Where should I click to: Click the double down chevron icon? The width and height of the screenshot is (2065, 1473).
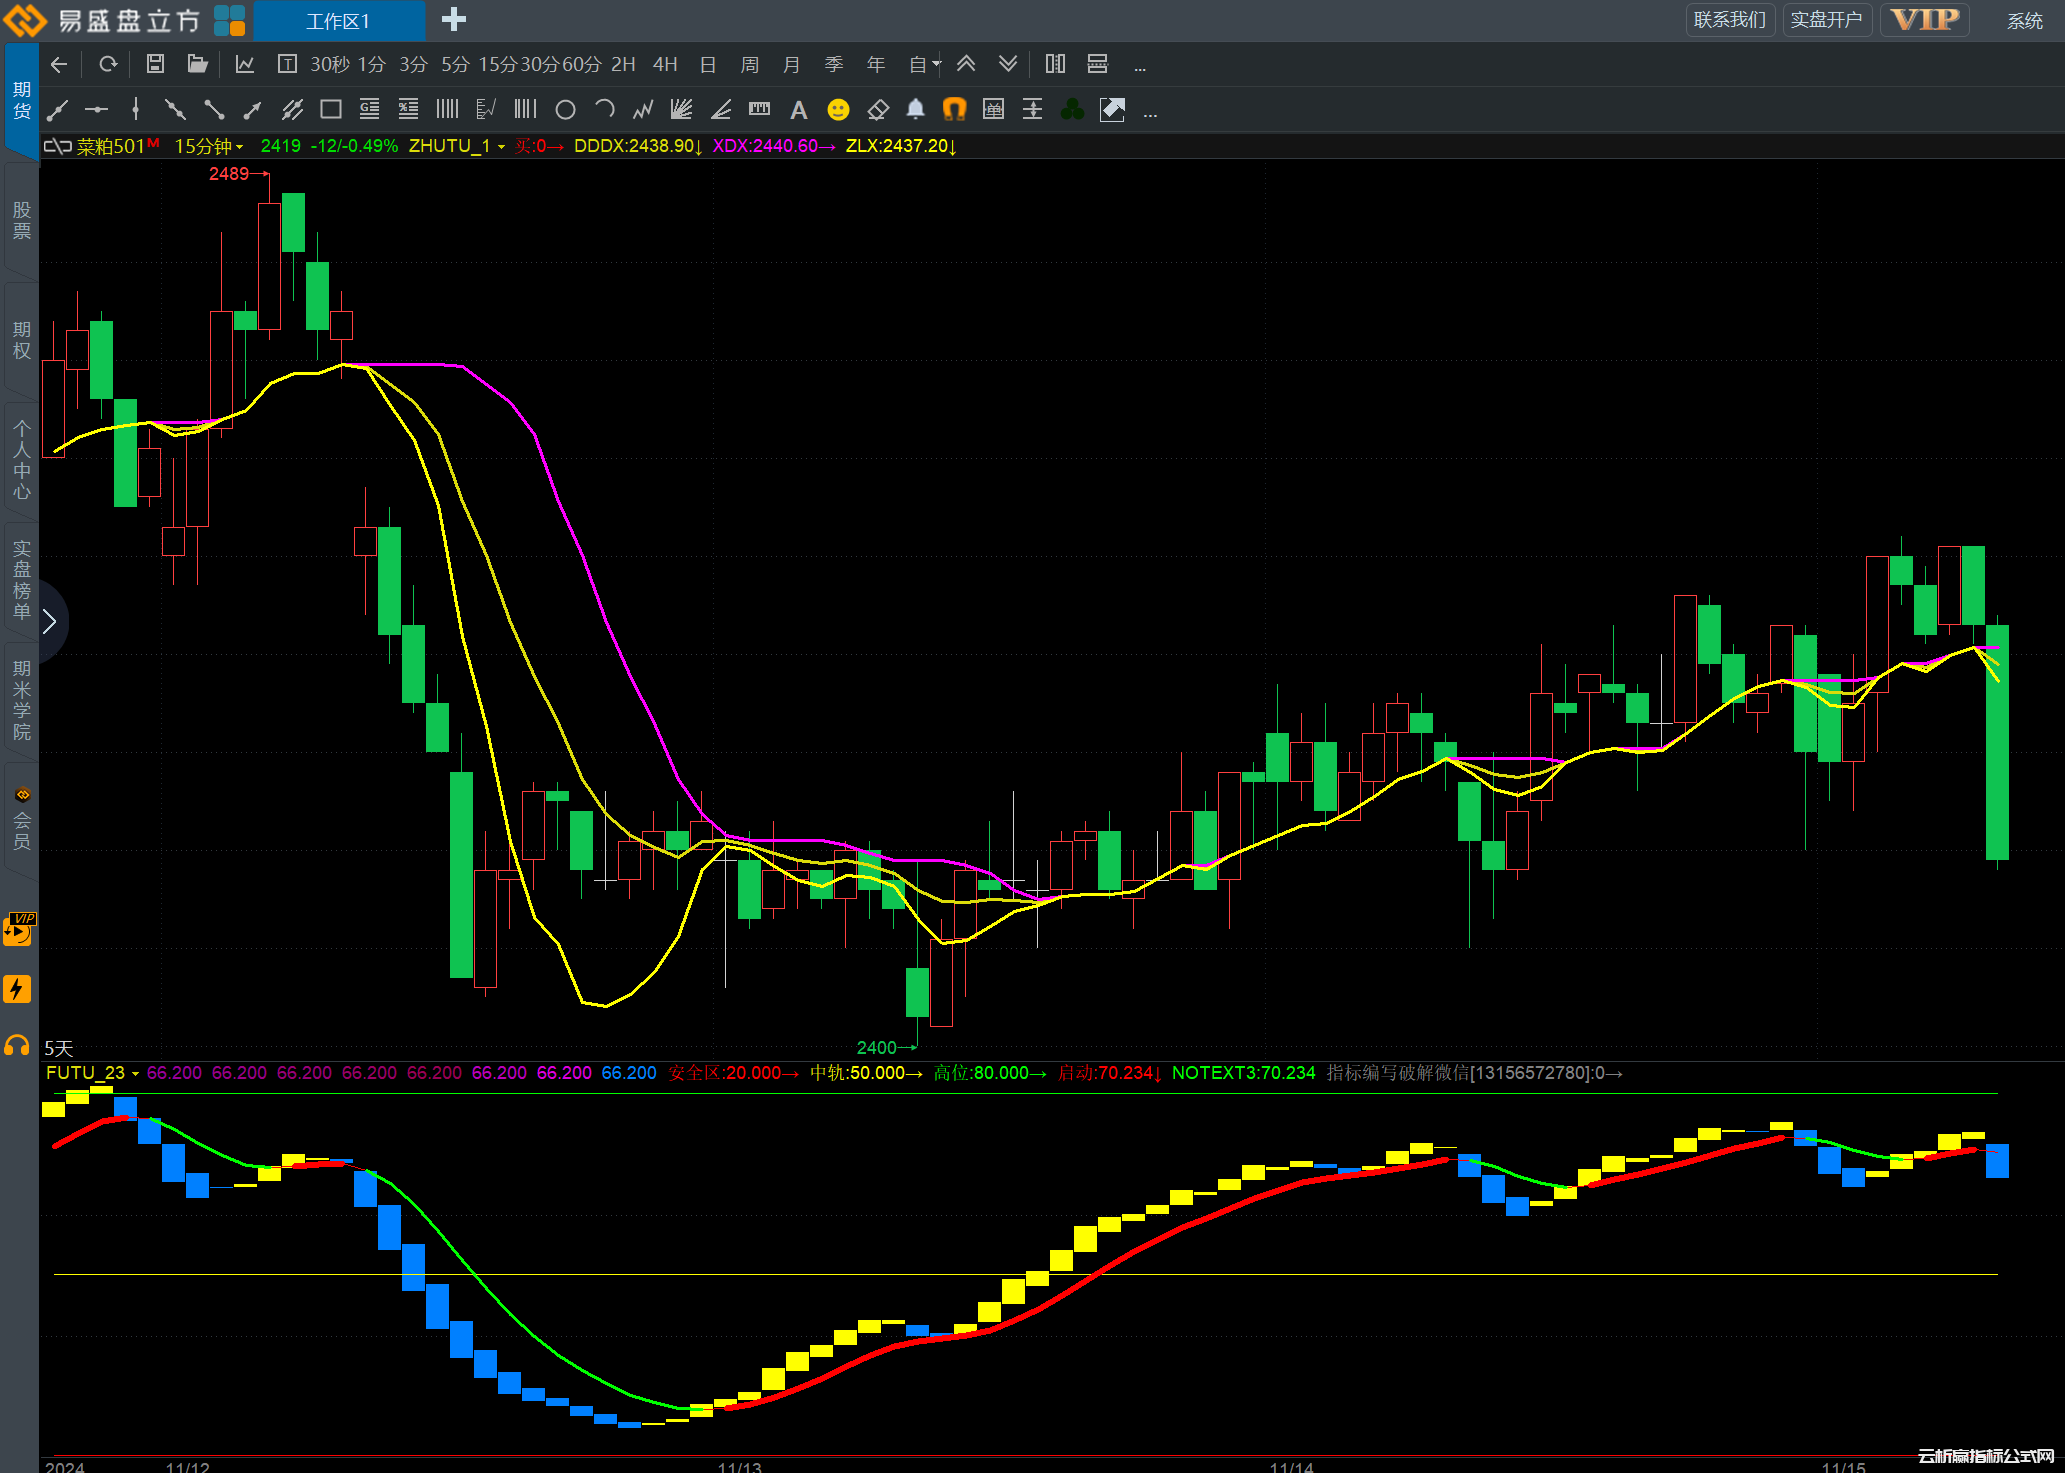tap(1008, 65)
